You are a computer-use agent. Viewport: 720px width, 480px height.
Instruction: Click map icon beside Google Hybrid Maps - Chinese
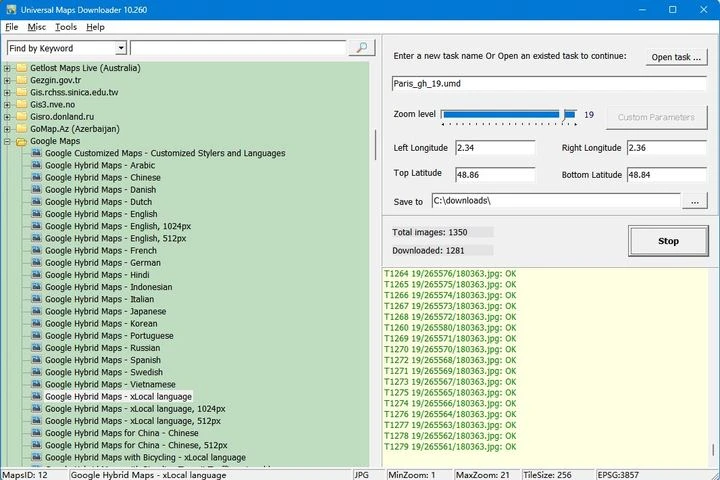coord(36,177)
